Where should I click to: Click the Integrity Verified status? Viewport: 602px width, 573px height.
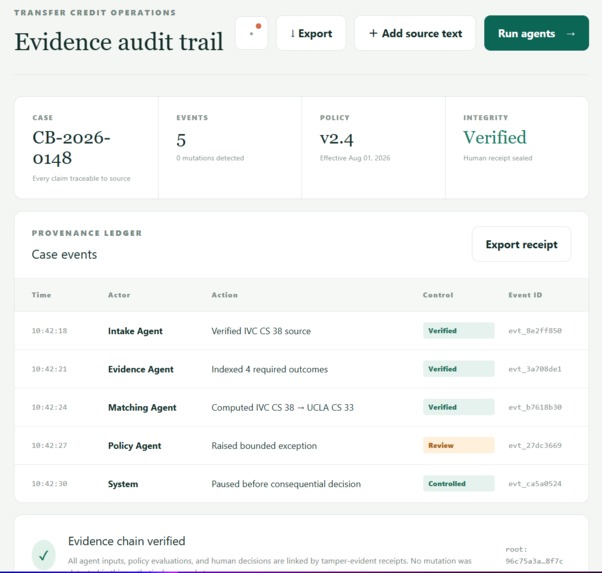495,137
